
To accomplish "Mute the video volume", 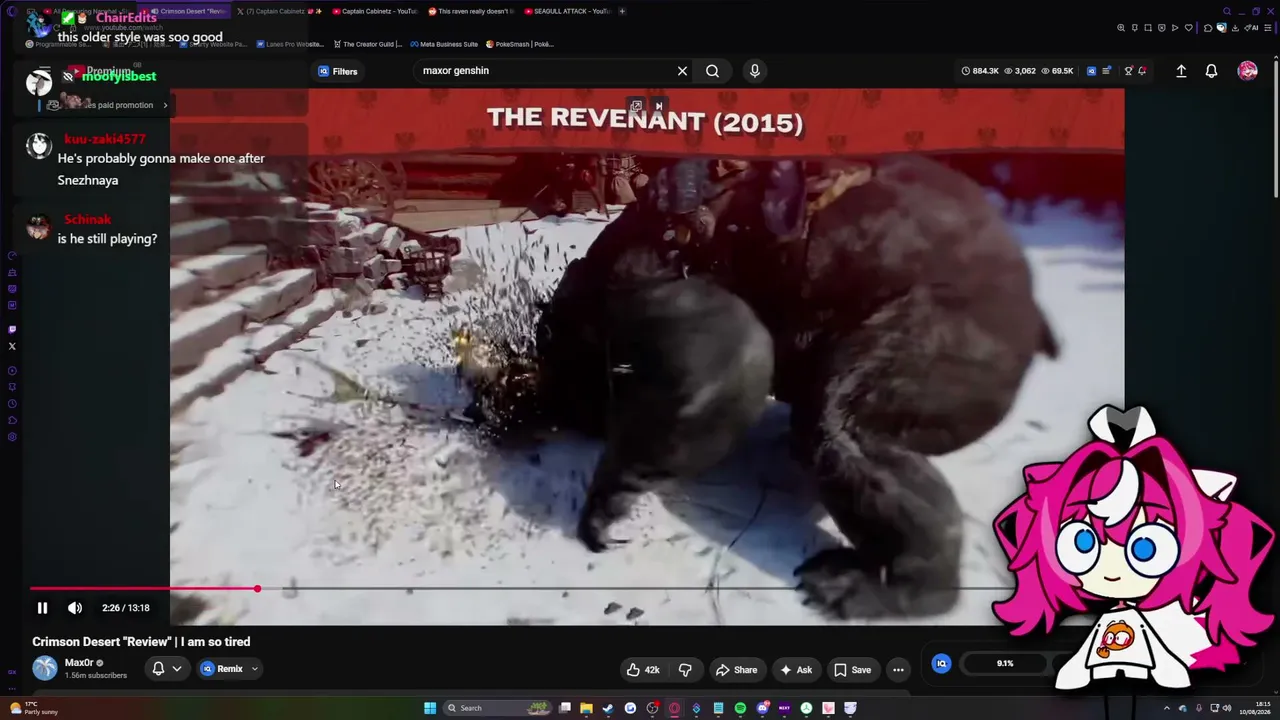I will point(75,608).
